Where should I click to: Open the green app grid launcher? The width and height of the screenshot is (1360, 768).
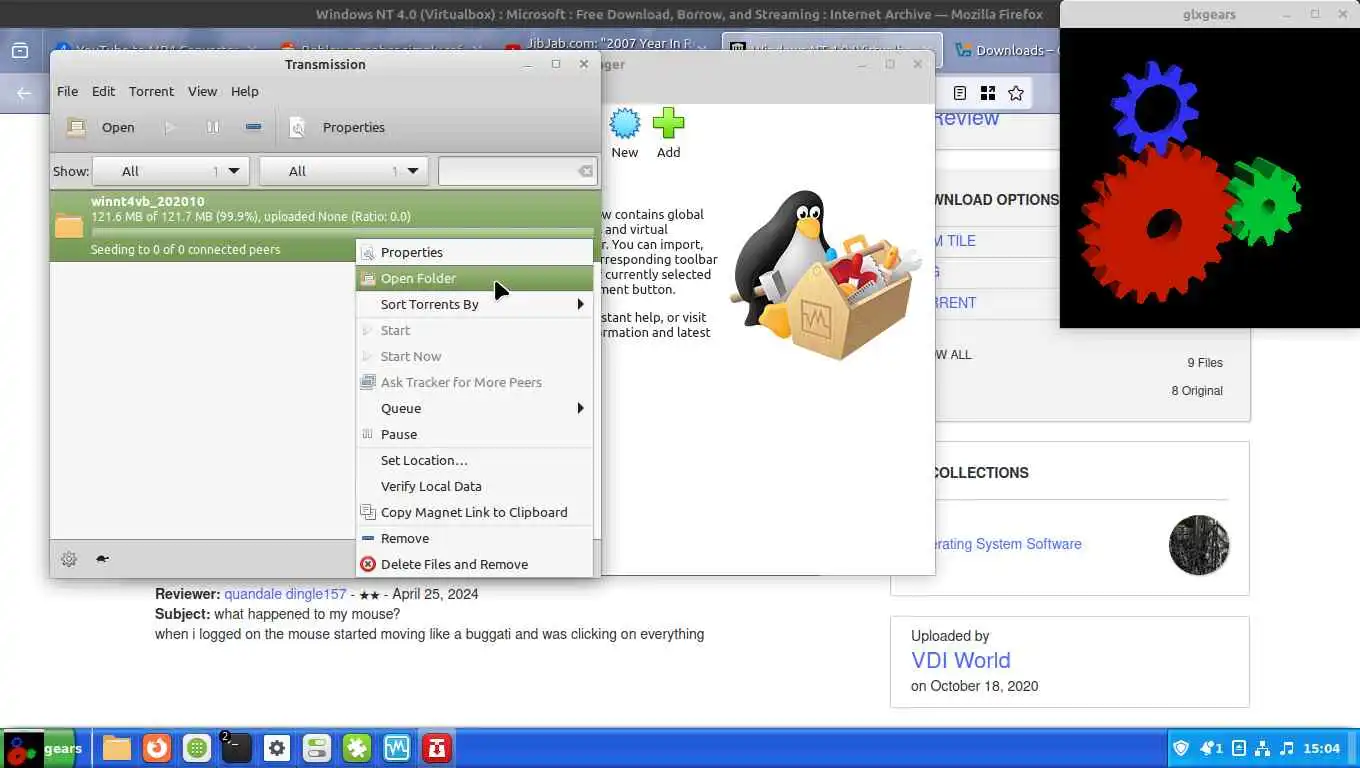point(197,748)
